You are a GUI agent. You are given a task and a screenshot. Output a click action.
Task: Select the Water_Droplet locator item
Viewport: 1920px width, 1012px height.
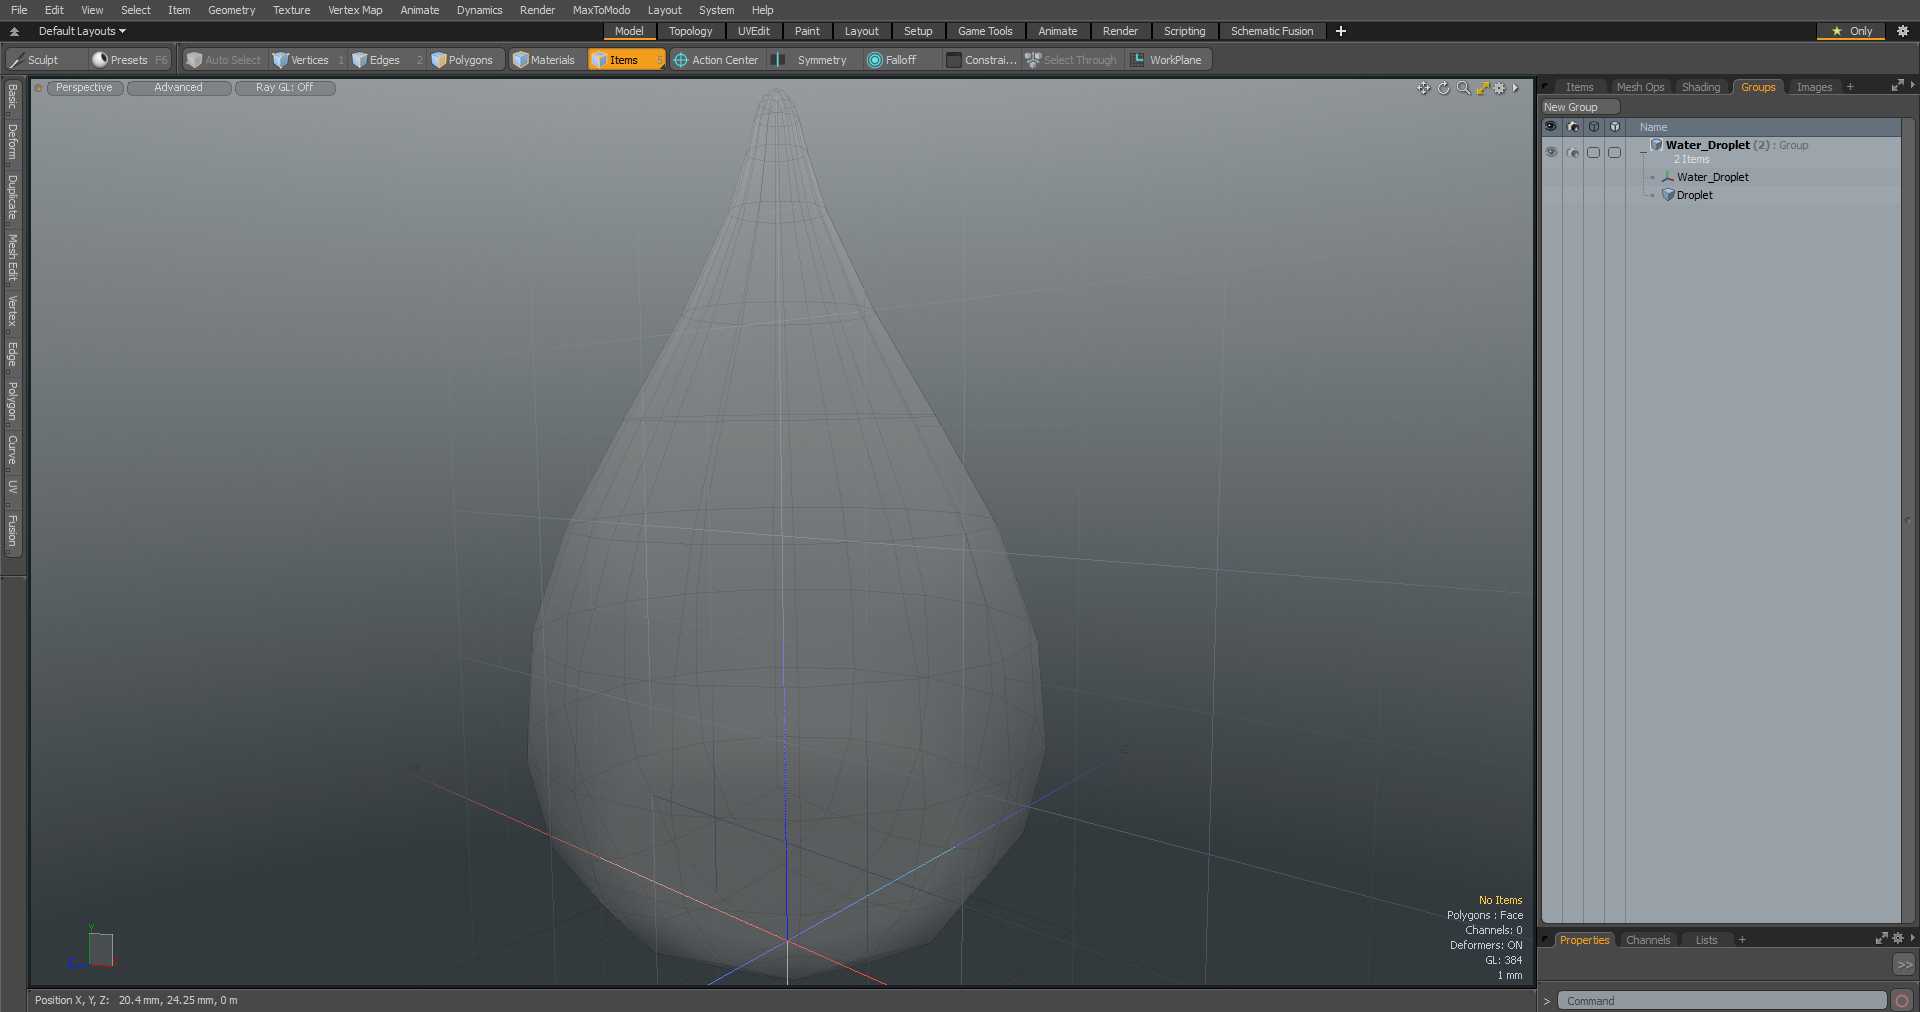point(1712,177)
